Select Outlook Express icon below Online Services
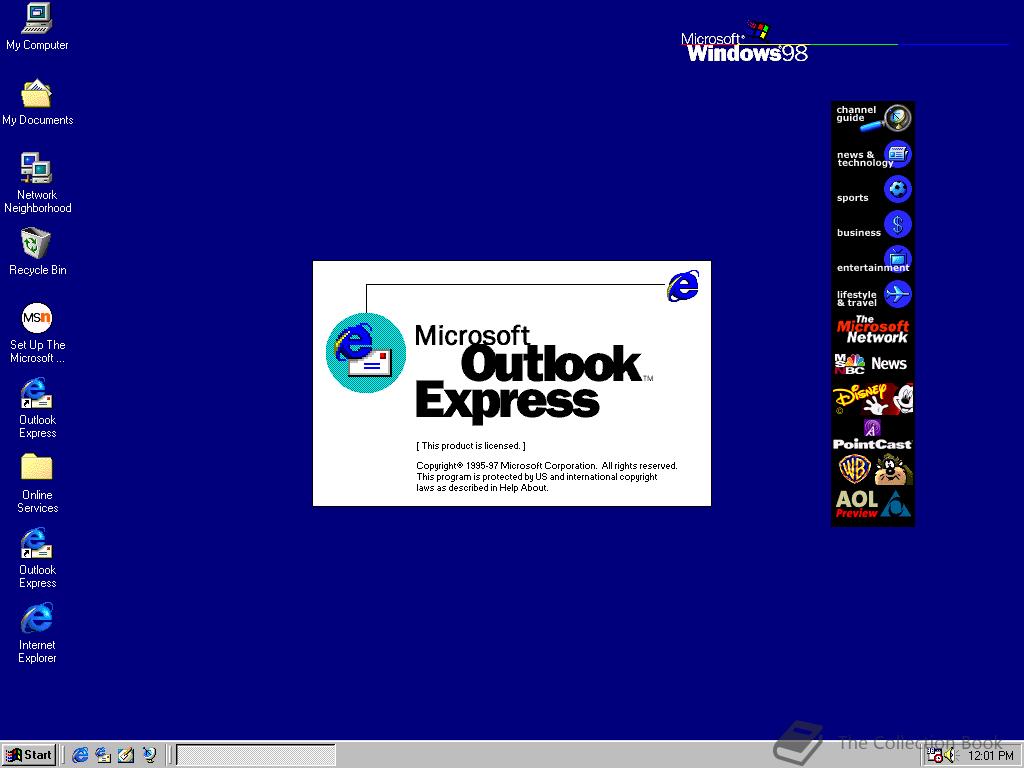The image size is (1024, 768). 37,558
